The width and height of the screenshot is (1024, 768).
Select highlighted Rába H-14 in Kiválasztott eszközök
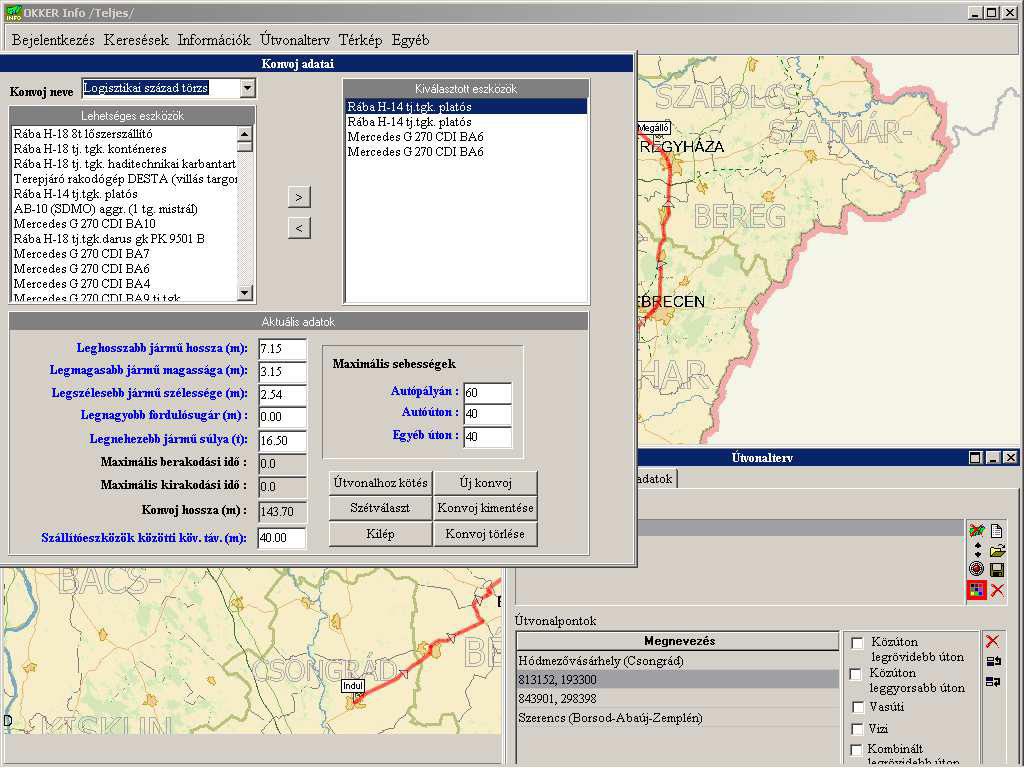[x=466, y=106]
